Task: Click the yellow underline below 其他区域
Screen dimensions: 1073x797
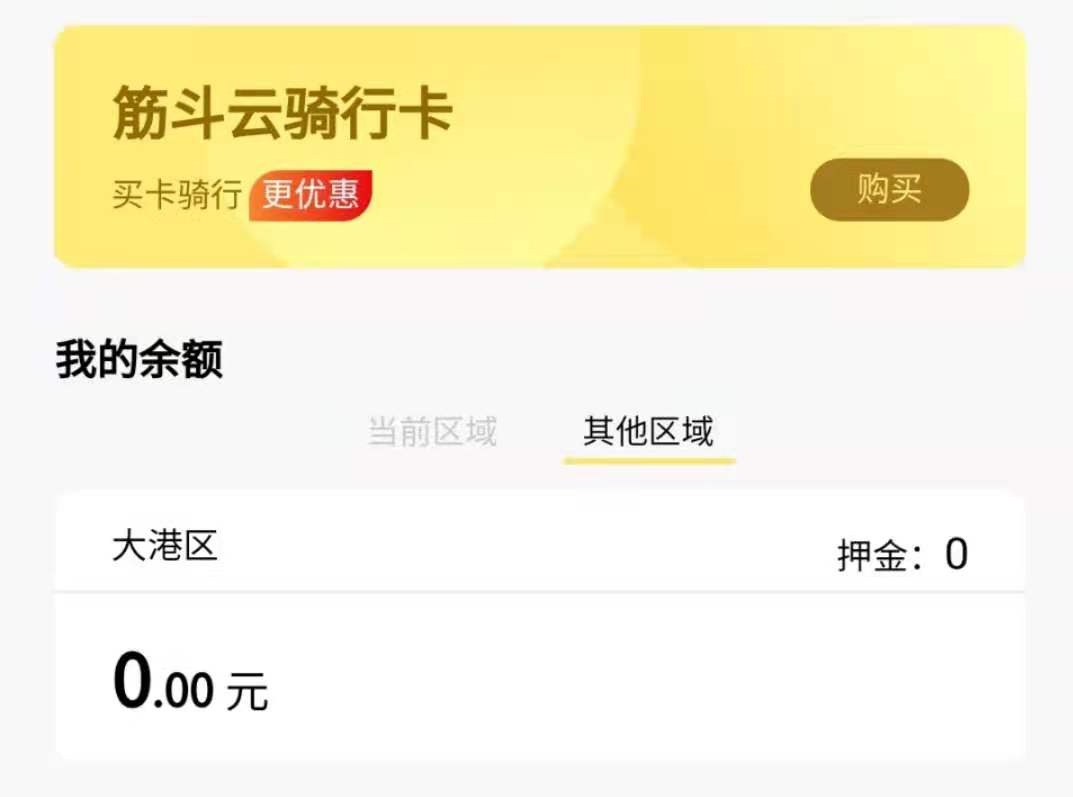Action: tap(649, 461)
